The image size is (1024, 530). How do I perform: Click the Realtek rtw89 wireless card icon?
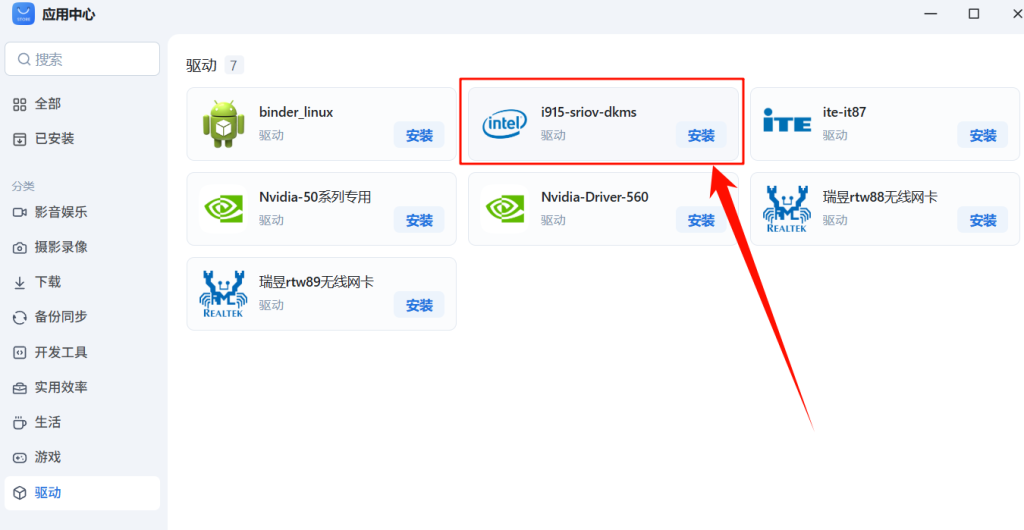click(223, 294)
